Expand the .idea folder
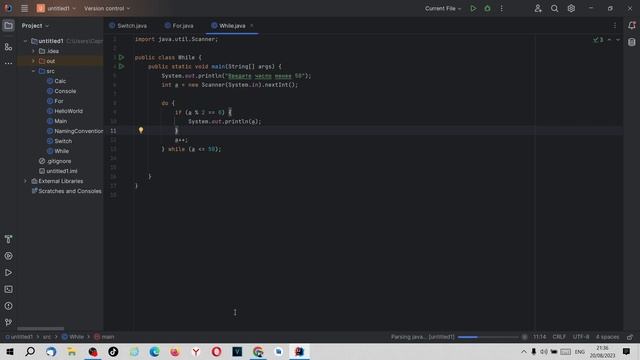 (33, 51)
